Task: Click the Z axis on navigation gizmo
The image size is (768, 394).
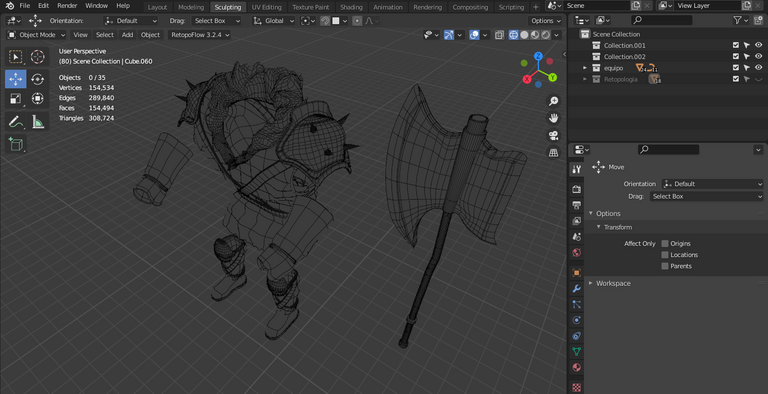Action: pyautogui.click(x=538, y=56)
